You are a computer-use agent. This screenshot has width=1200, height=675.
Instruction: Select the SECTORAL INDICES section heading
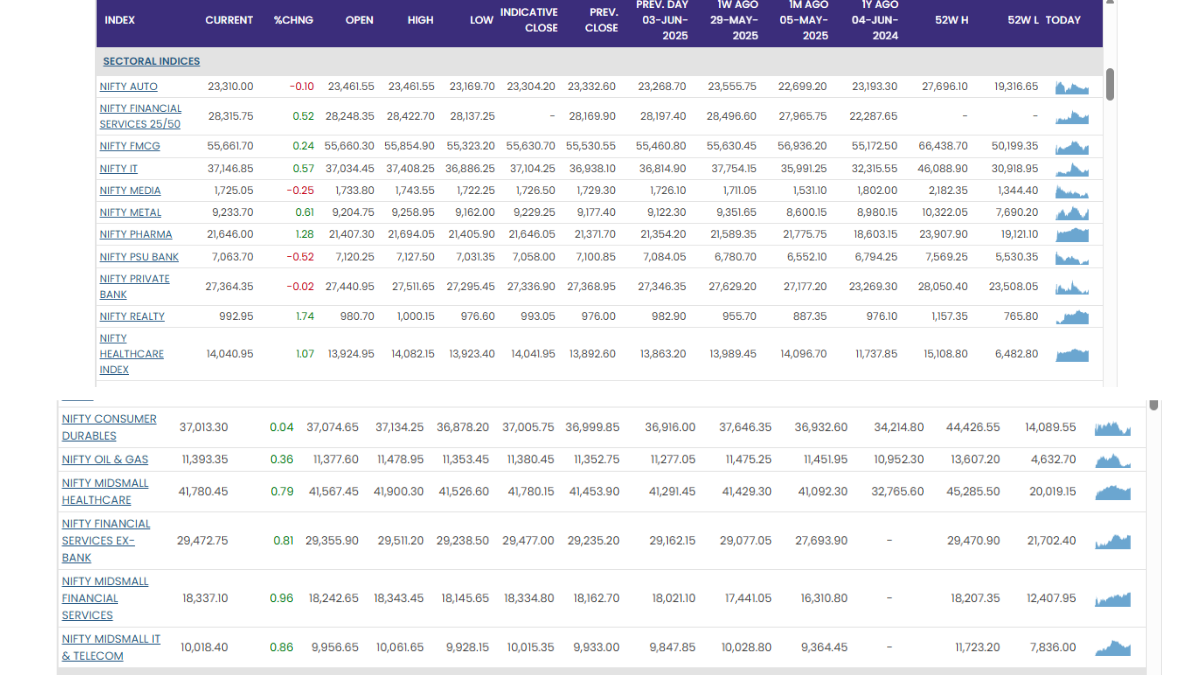pyautogui.click(x=151, y=62)
